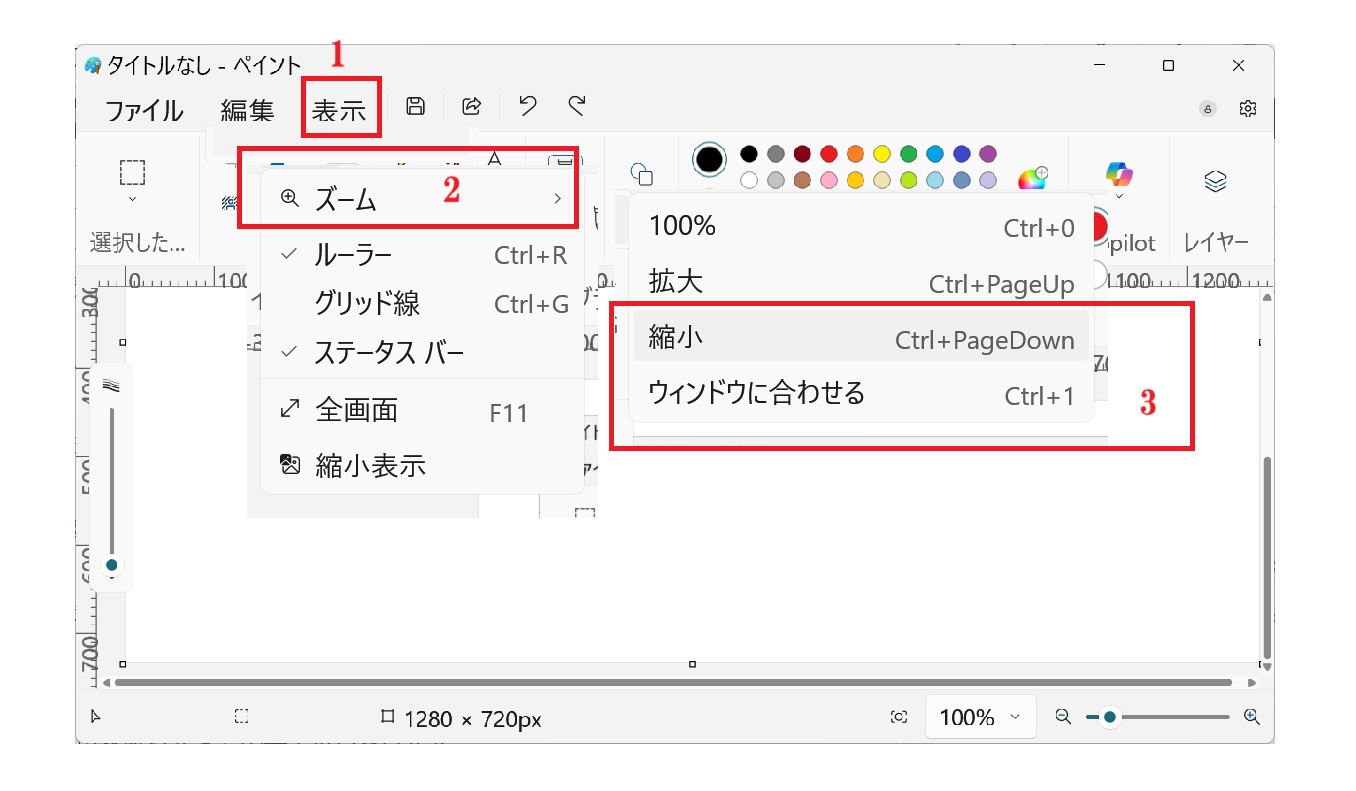The width and height of the screenshot is (1356, 791).
Task: Click the Undo arrow icon
Action: [x=528, y=107]
